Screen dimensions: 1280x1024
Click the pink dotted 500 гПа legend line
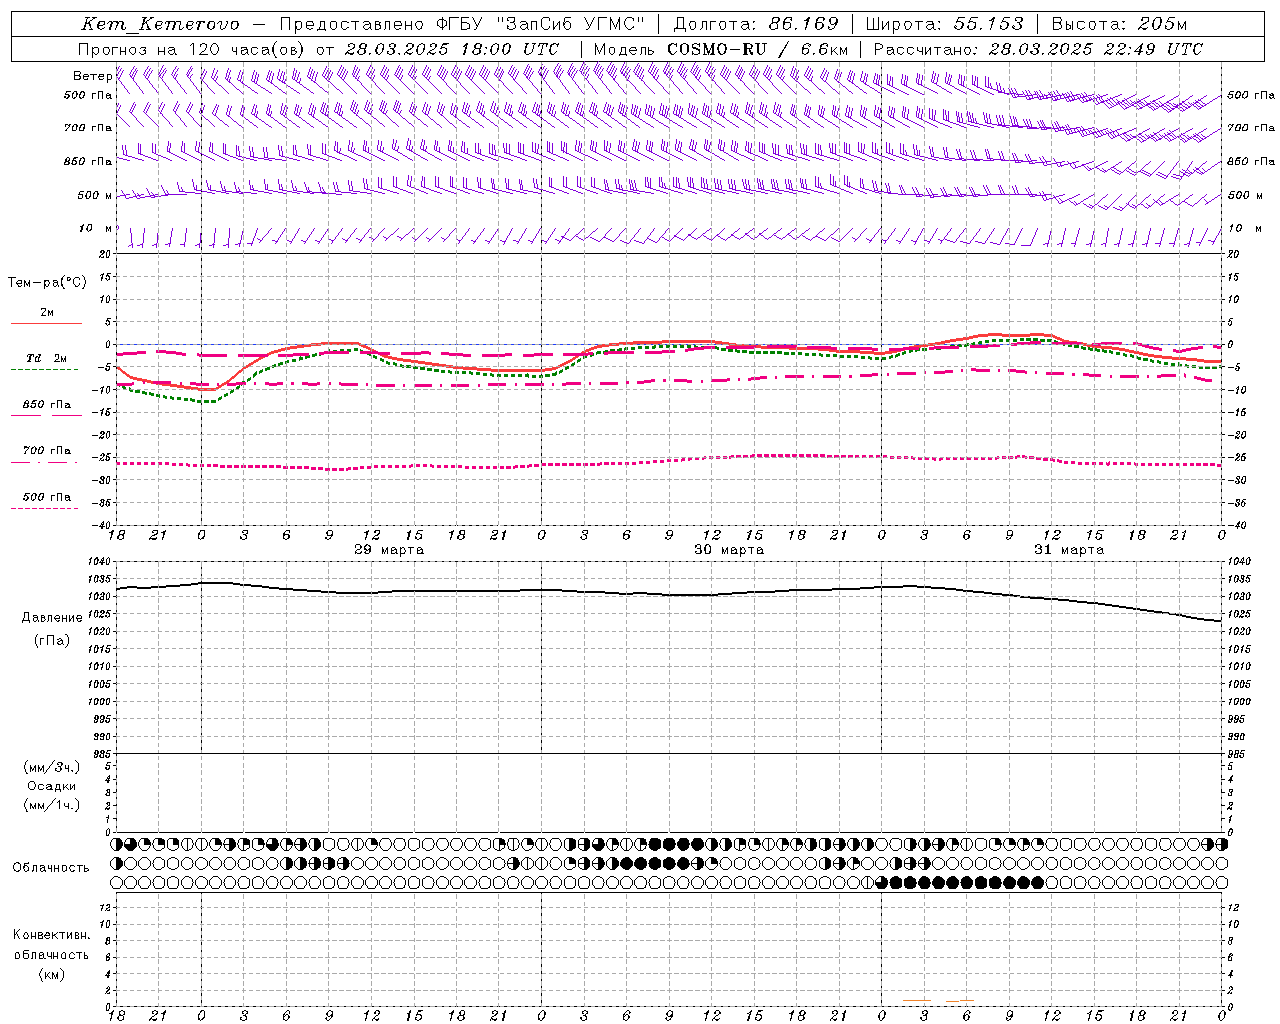[x=44, y=509]
